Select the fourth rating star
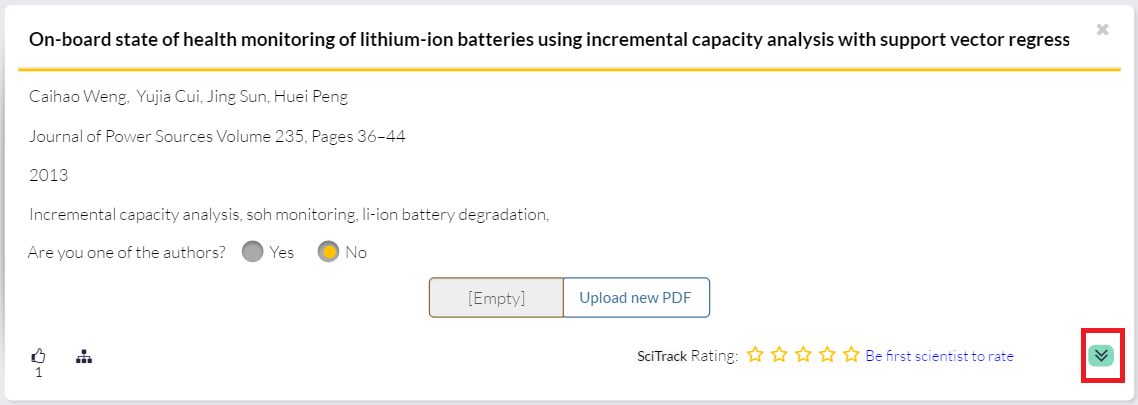Image resolution: width=1138 pixels, height=405 pixels. (x=827, y=355)
